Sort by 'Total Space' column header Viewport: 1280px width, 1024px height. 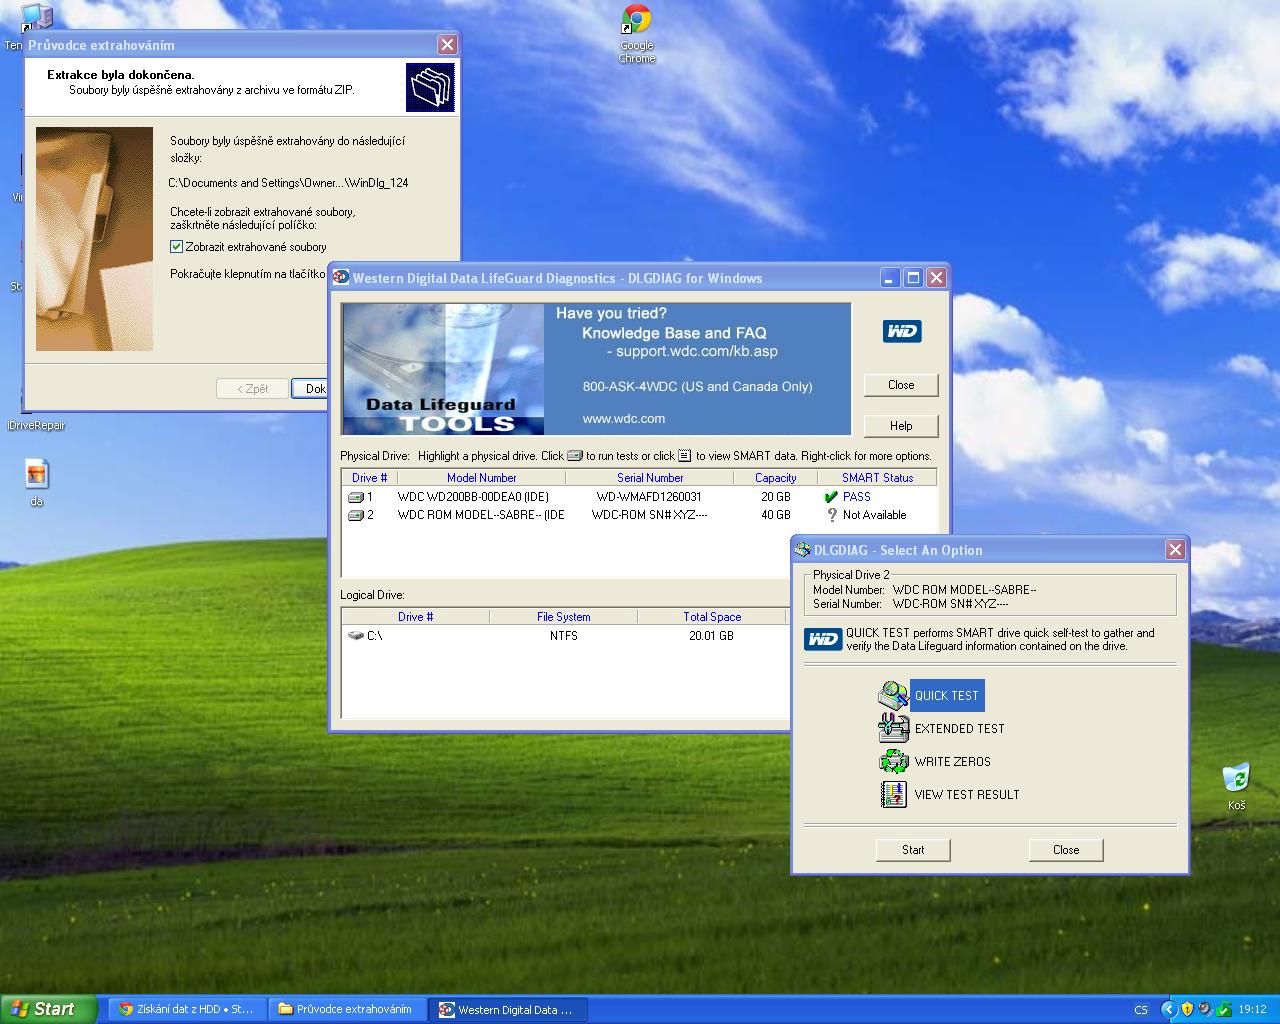712,617
